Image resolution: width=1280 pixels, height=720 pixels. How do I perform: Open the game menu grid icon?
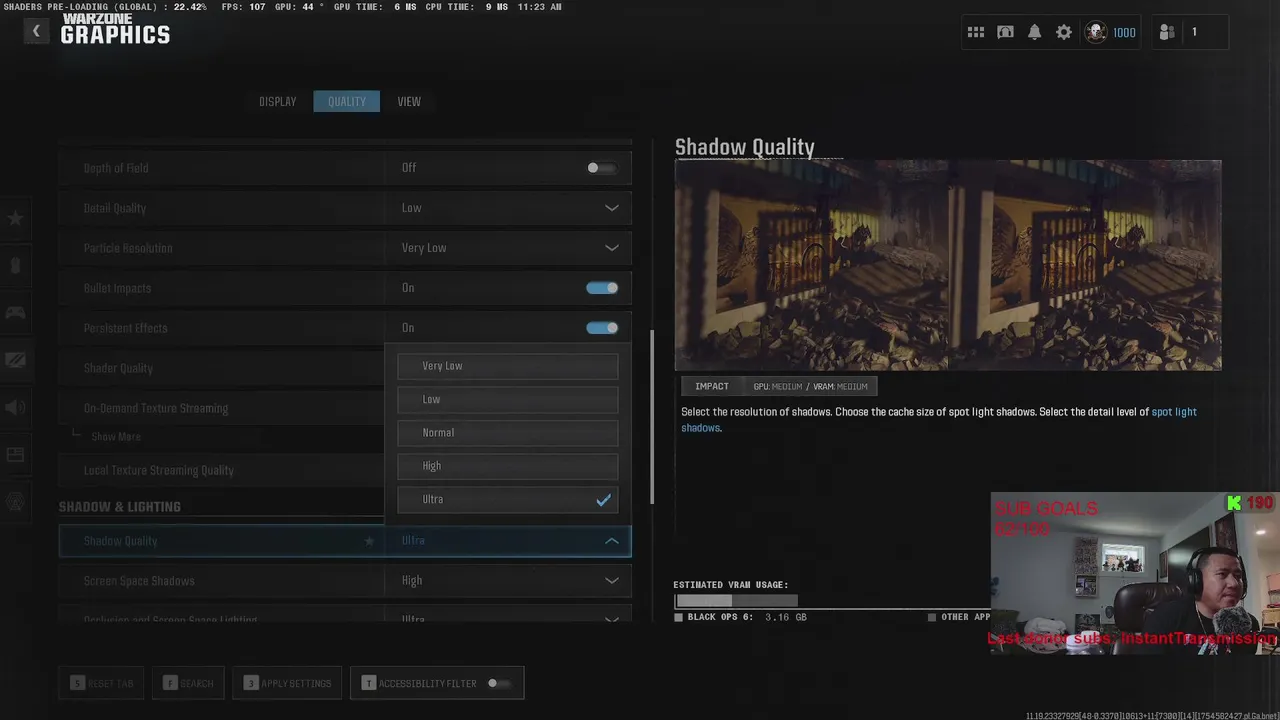pyautogui.click(x=976, y=32)
